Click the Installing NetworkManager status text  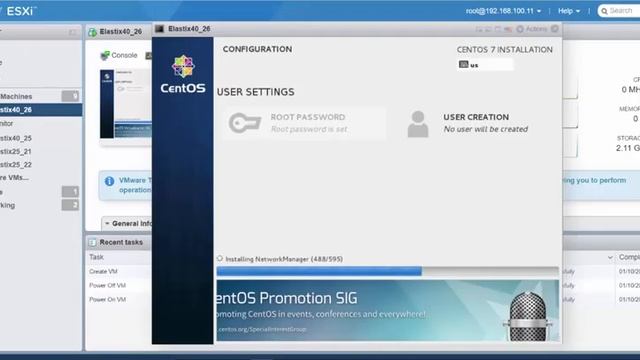[284, 259]
